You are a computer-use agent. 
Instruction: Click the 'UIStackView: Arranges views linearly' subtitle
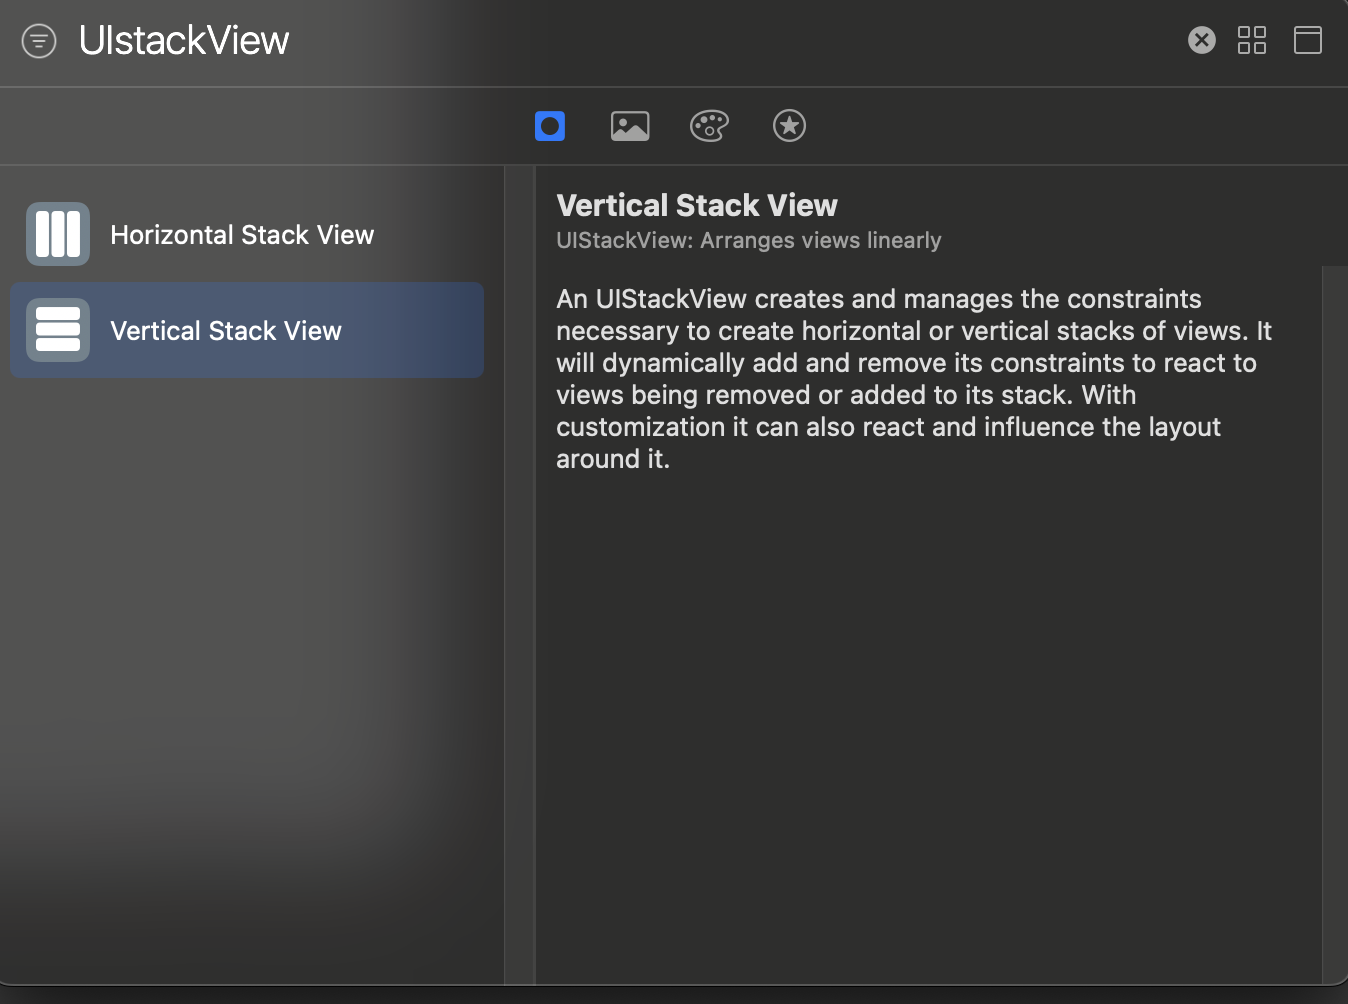[x=749, y=241]
